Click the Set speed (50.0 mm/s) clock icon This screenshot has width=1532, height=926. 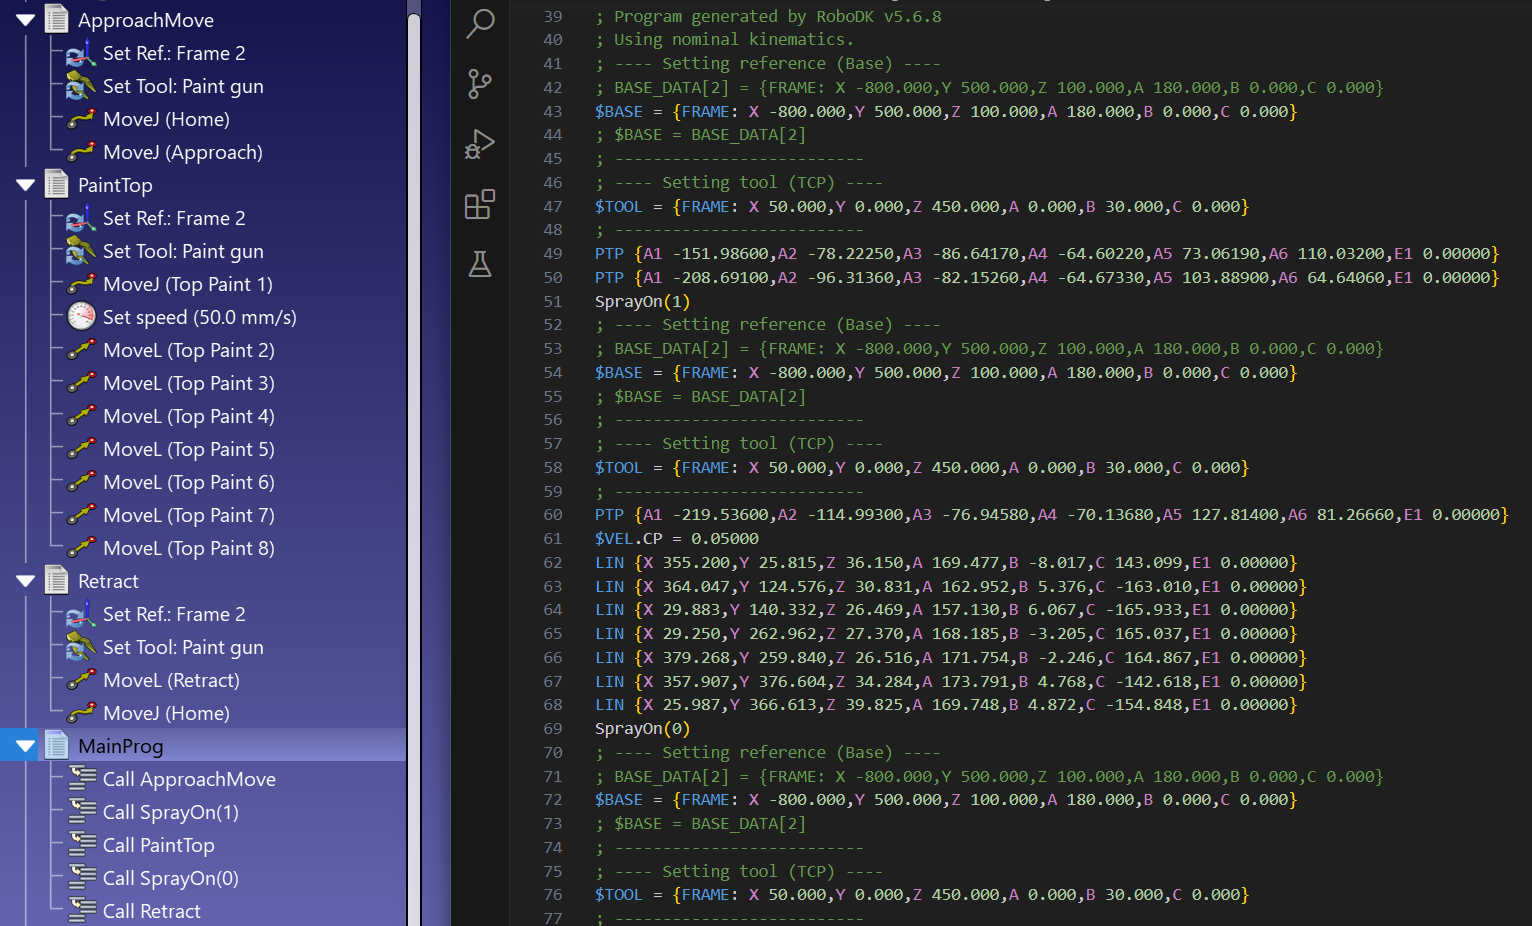coord(81,317)
